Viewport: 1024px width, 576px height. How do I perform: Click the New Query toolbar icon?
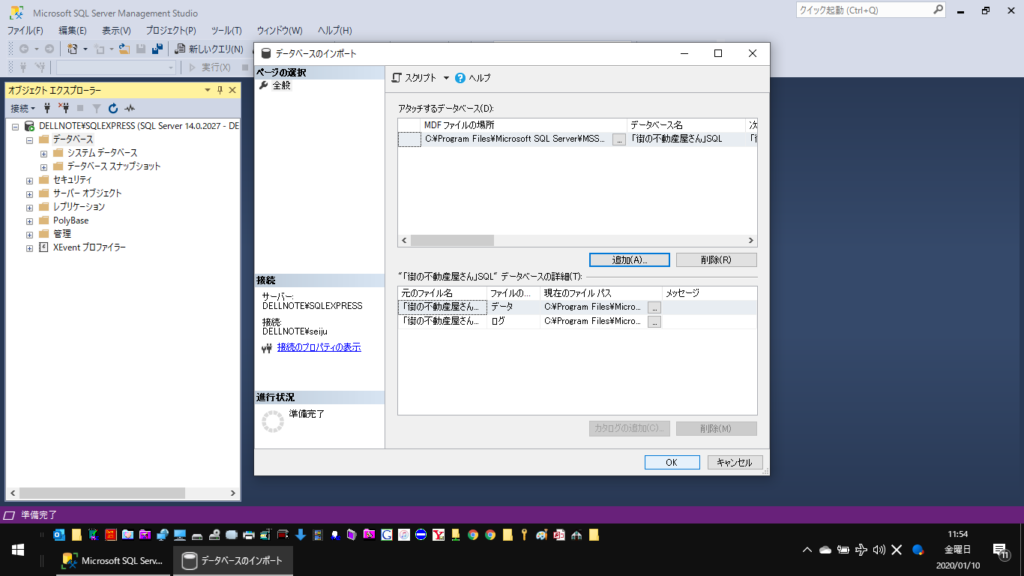click(180, 49)
